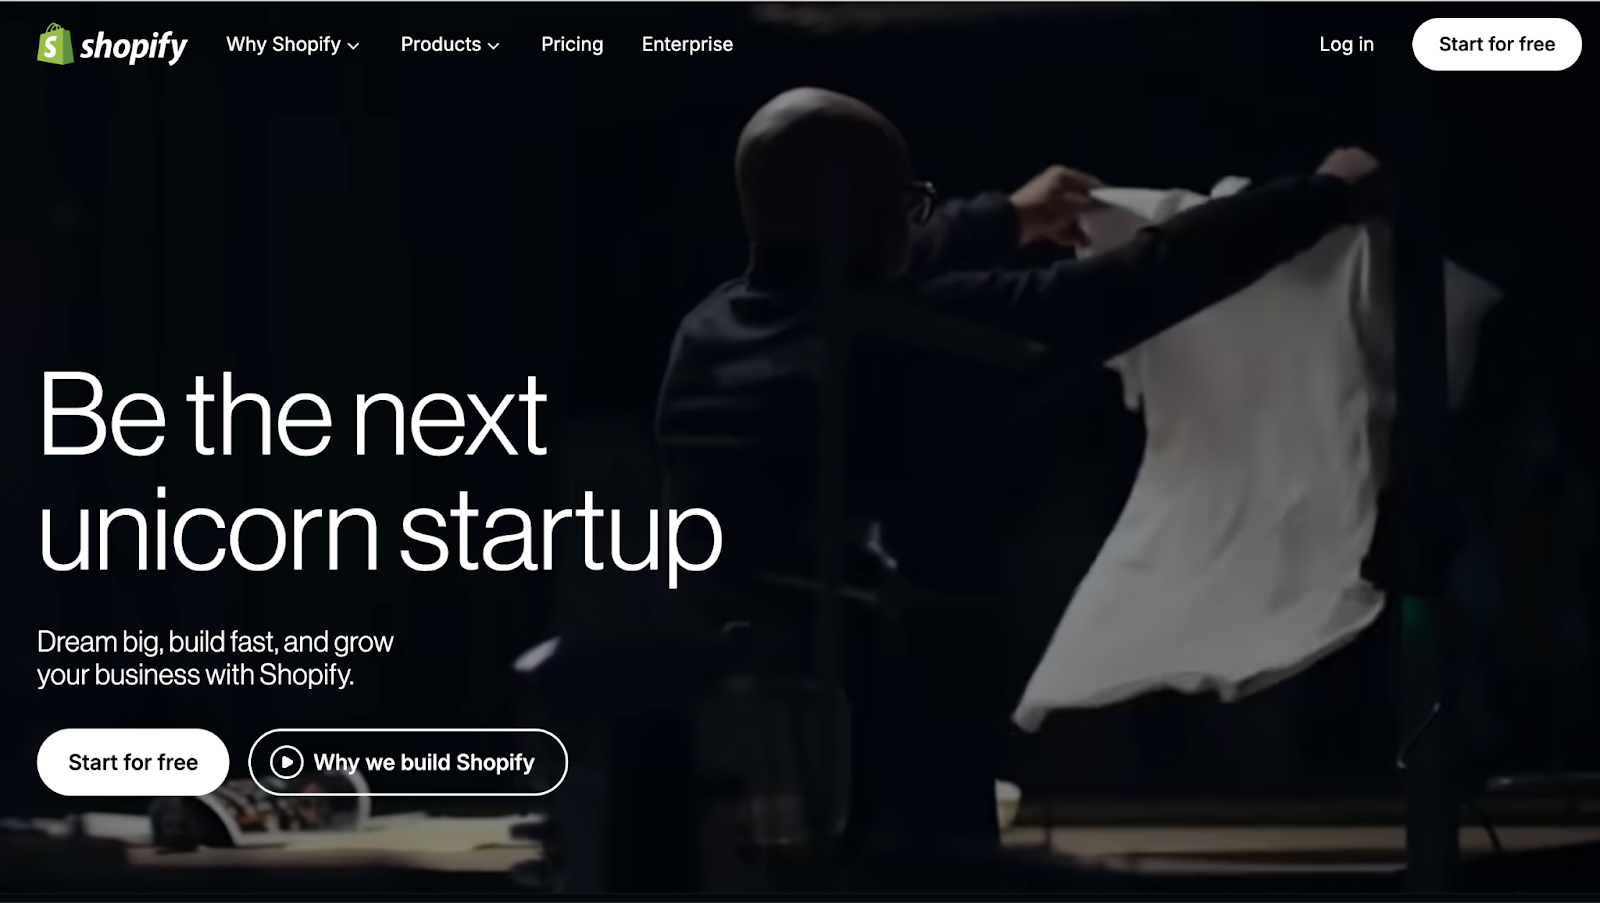Click Start for free below the tagline
Image resolution: width=1600 pixels, height=903 pixels.
(133, 762)
